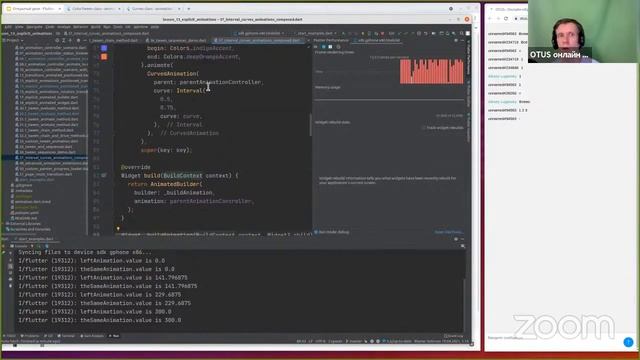Select the start_examples.dart Run tab
Image resolution: width=640 pixels, height=360 pixels.
36,239
